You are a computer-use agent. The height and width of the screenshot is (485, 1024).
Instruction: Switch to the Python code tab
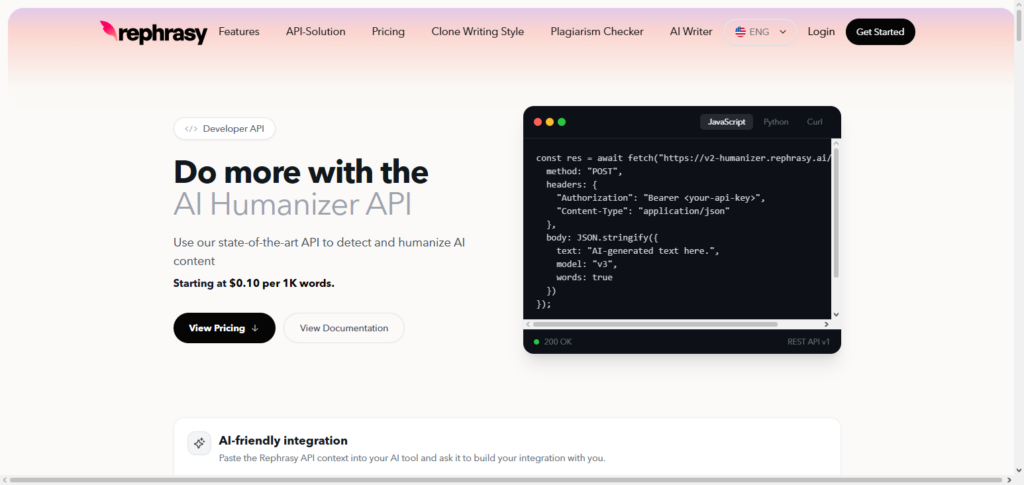pos(776,122)
